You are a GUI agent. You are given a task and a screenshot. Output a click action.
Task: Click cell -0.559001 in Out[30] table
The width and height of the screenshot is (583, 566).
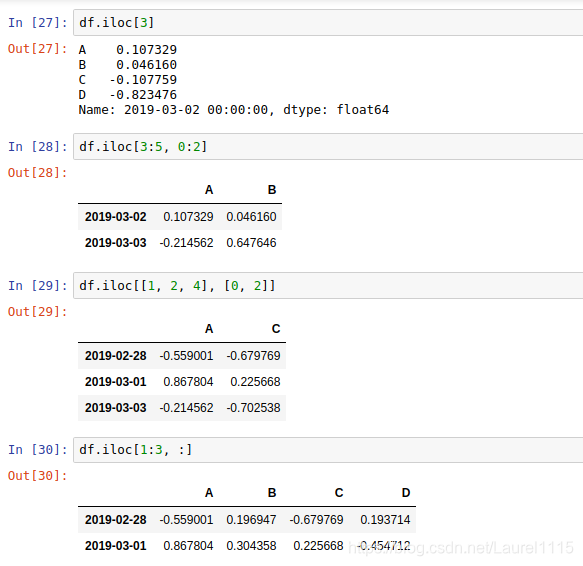click(187, 520)
